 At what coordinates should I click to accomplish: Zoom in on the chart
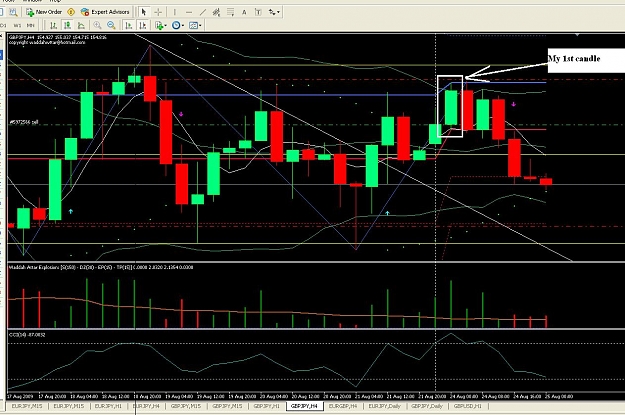tap(97, 26)
